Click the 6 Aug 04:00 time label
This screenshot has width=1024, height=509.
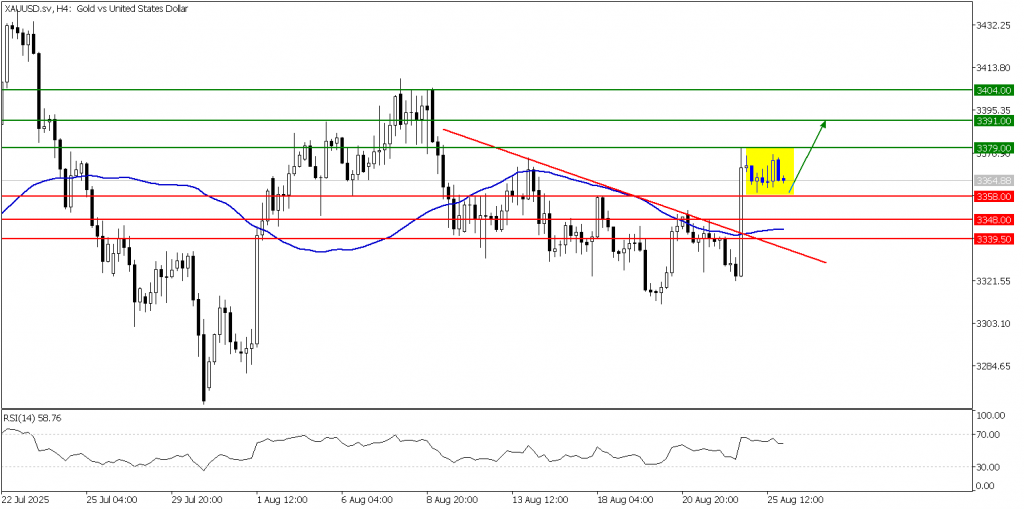click(x=366, y=499)
